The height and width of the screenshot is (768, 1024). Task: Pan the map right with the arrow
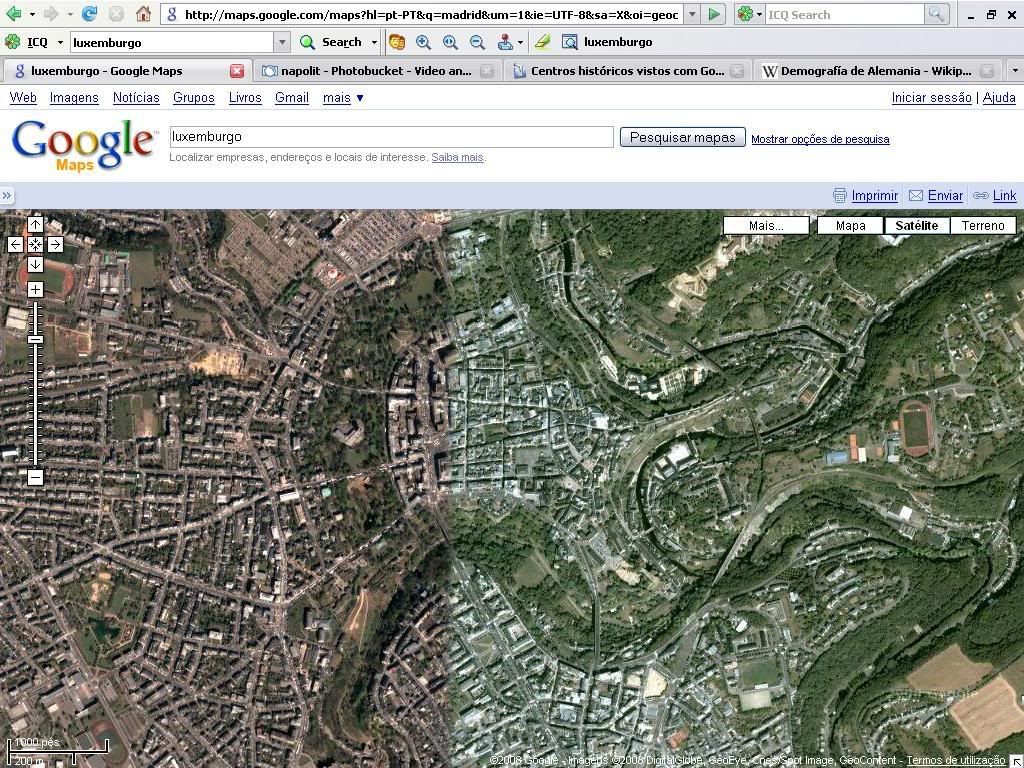55,244
